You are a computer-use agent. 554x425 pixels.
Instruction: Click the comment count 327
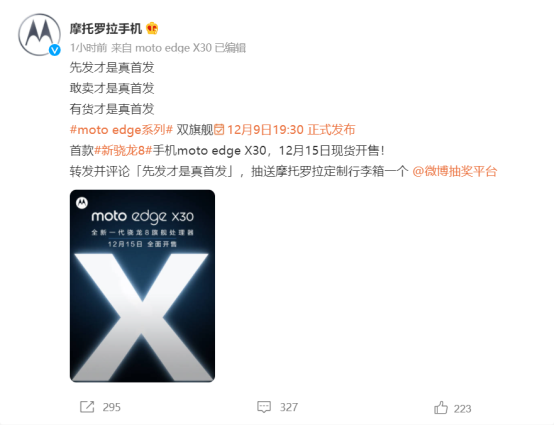click(x=289, y=407)
